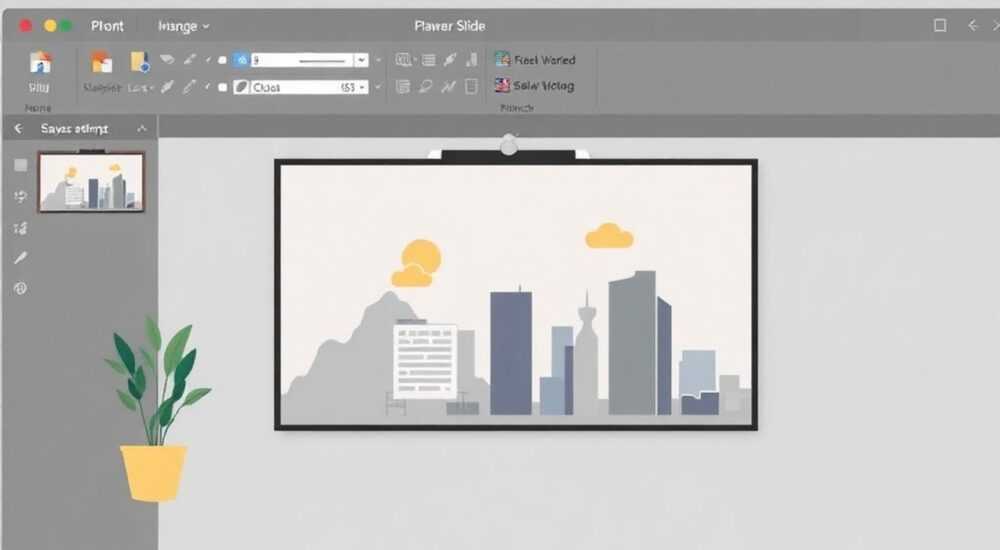1000x550 pixels.
Task: Select the text document shape on the slide
Action: 425,361
